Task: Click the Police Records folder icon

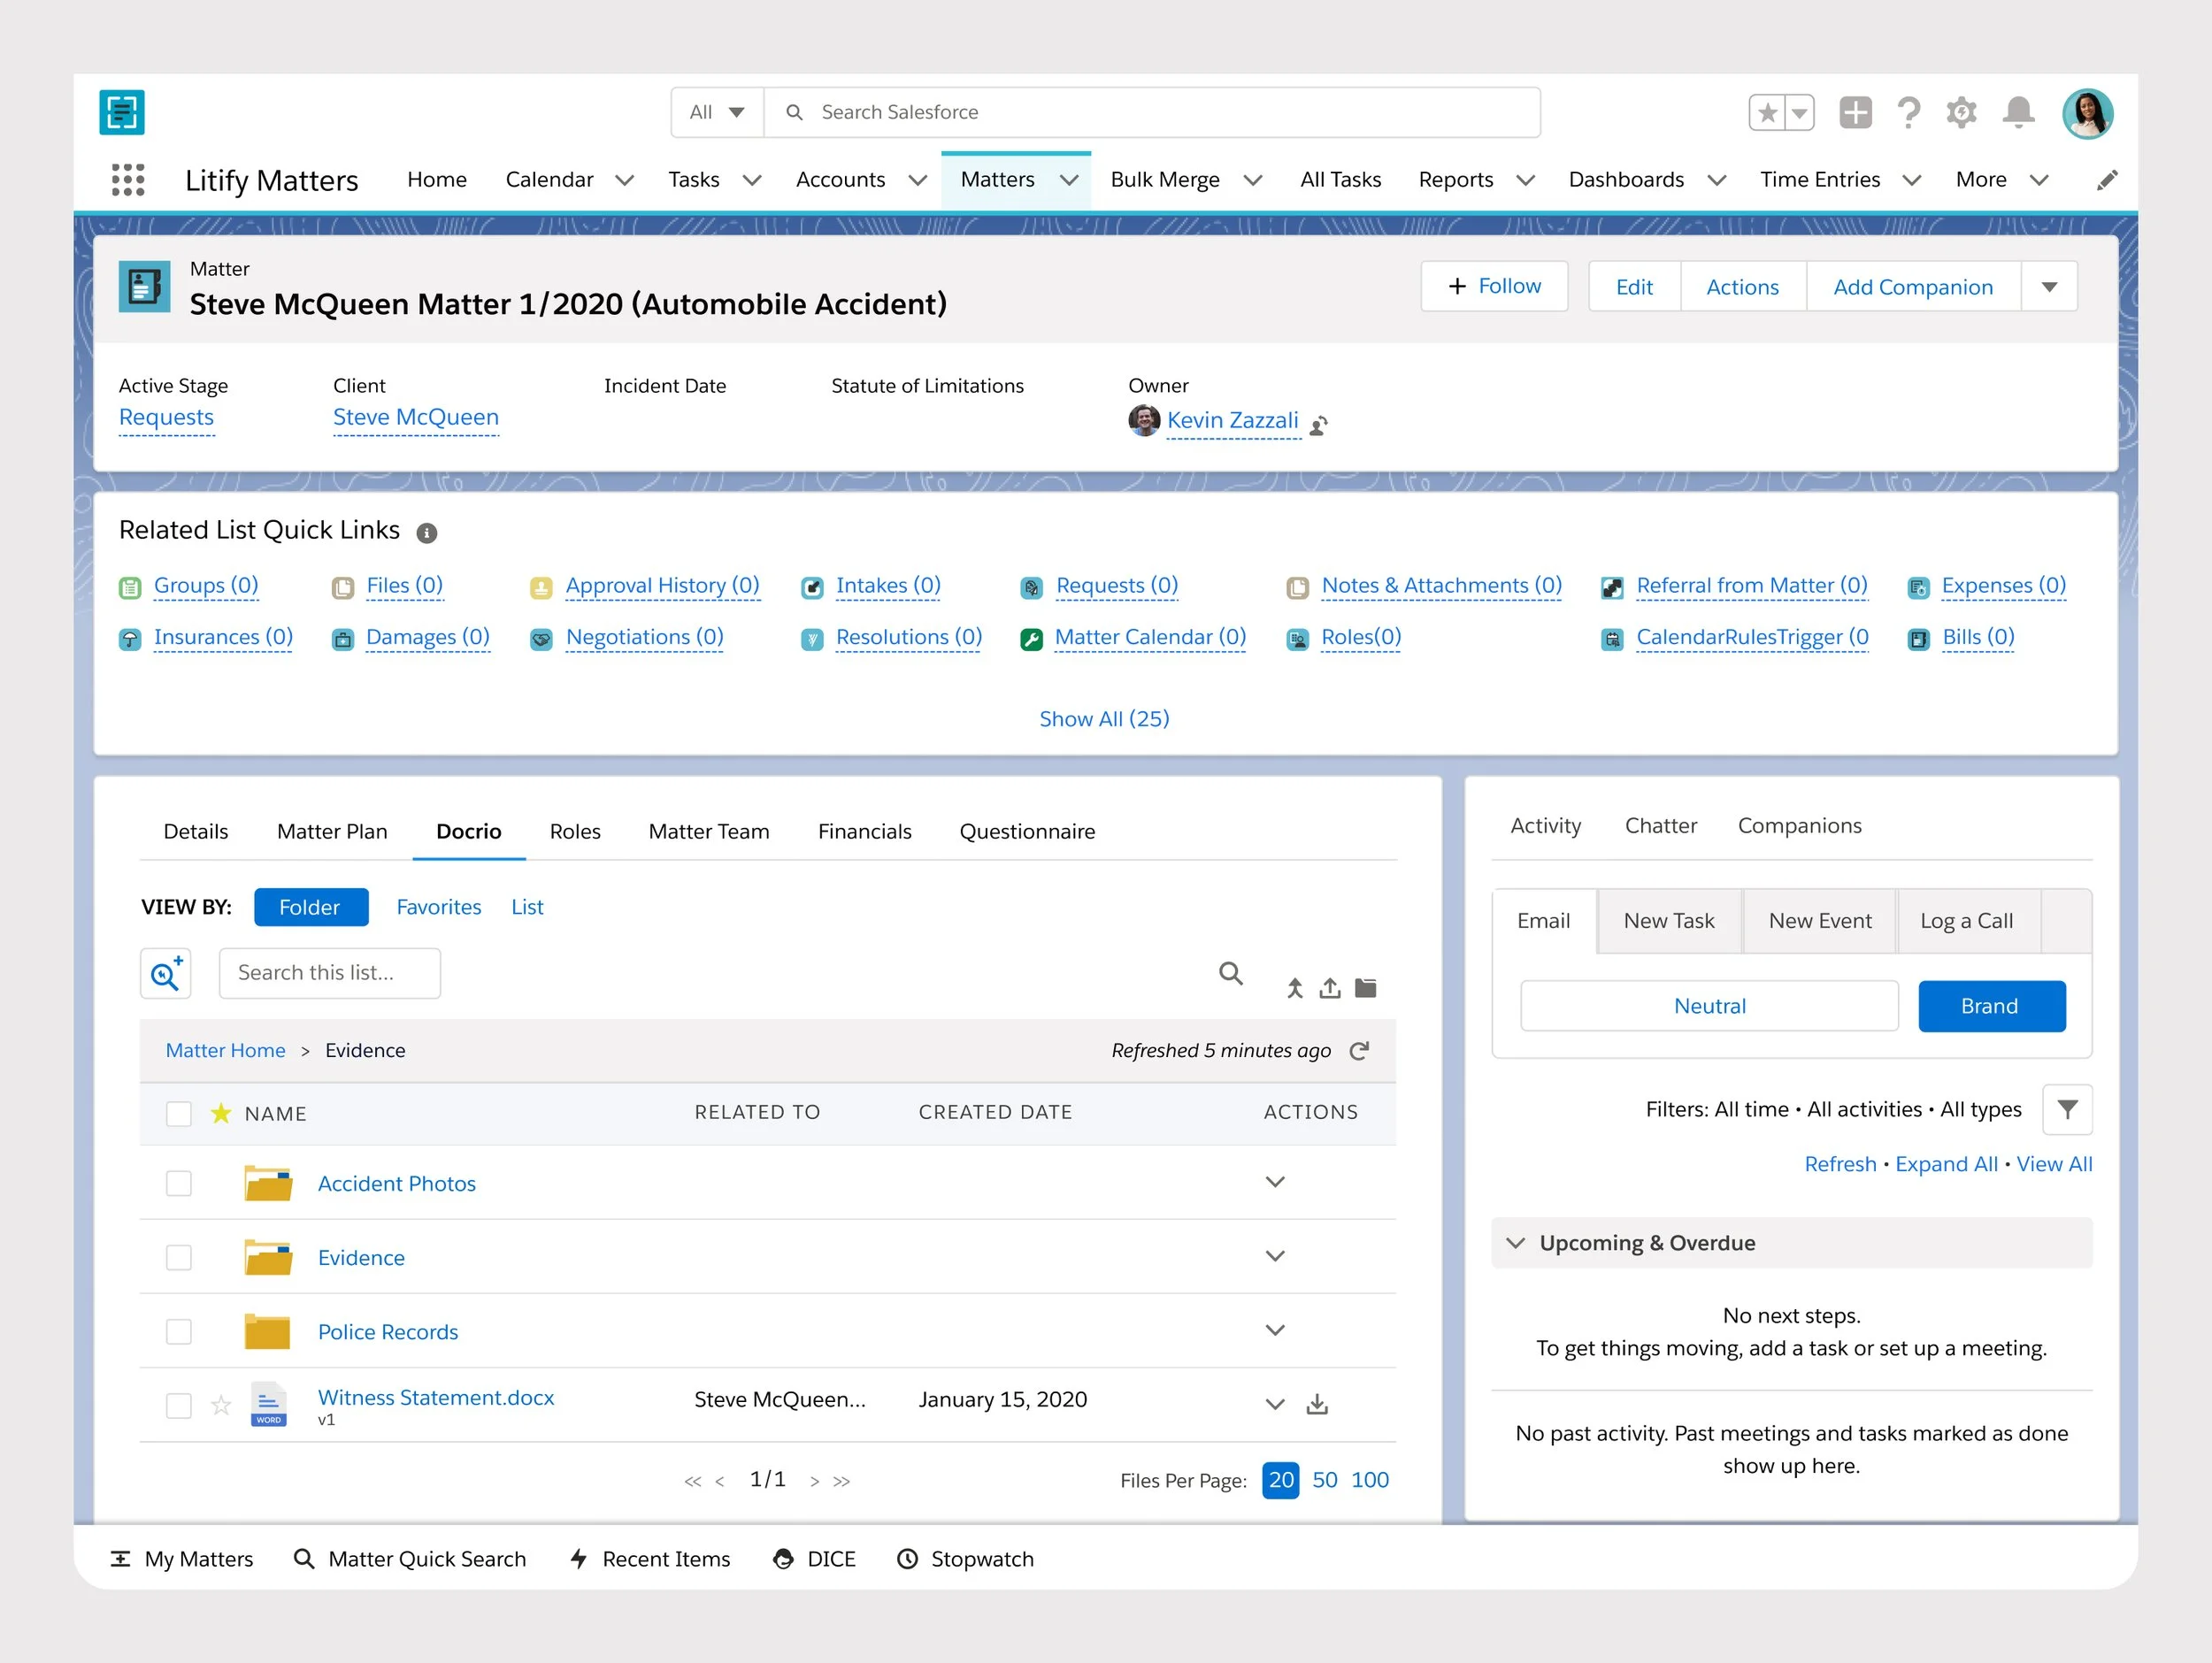Action: [268, 1332]
